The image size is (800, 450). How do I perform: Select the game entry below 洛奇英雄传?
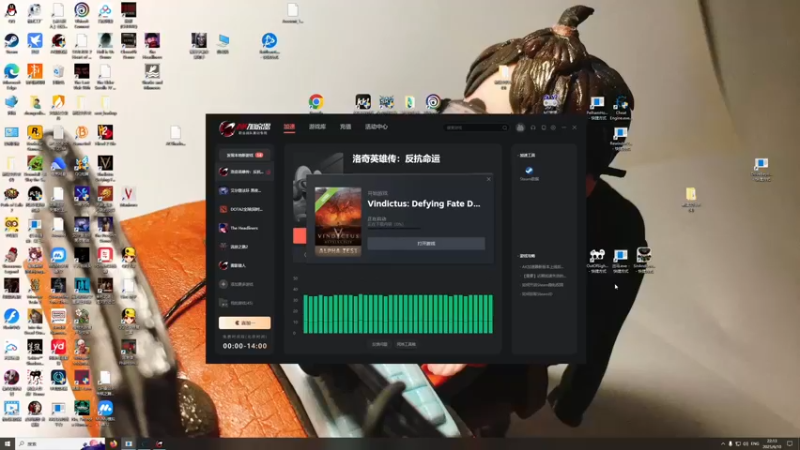(x=244, y=190)
